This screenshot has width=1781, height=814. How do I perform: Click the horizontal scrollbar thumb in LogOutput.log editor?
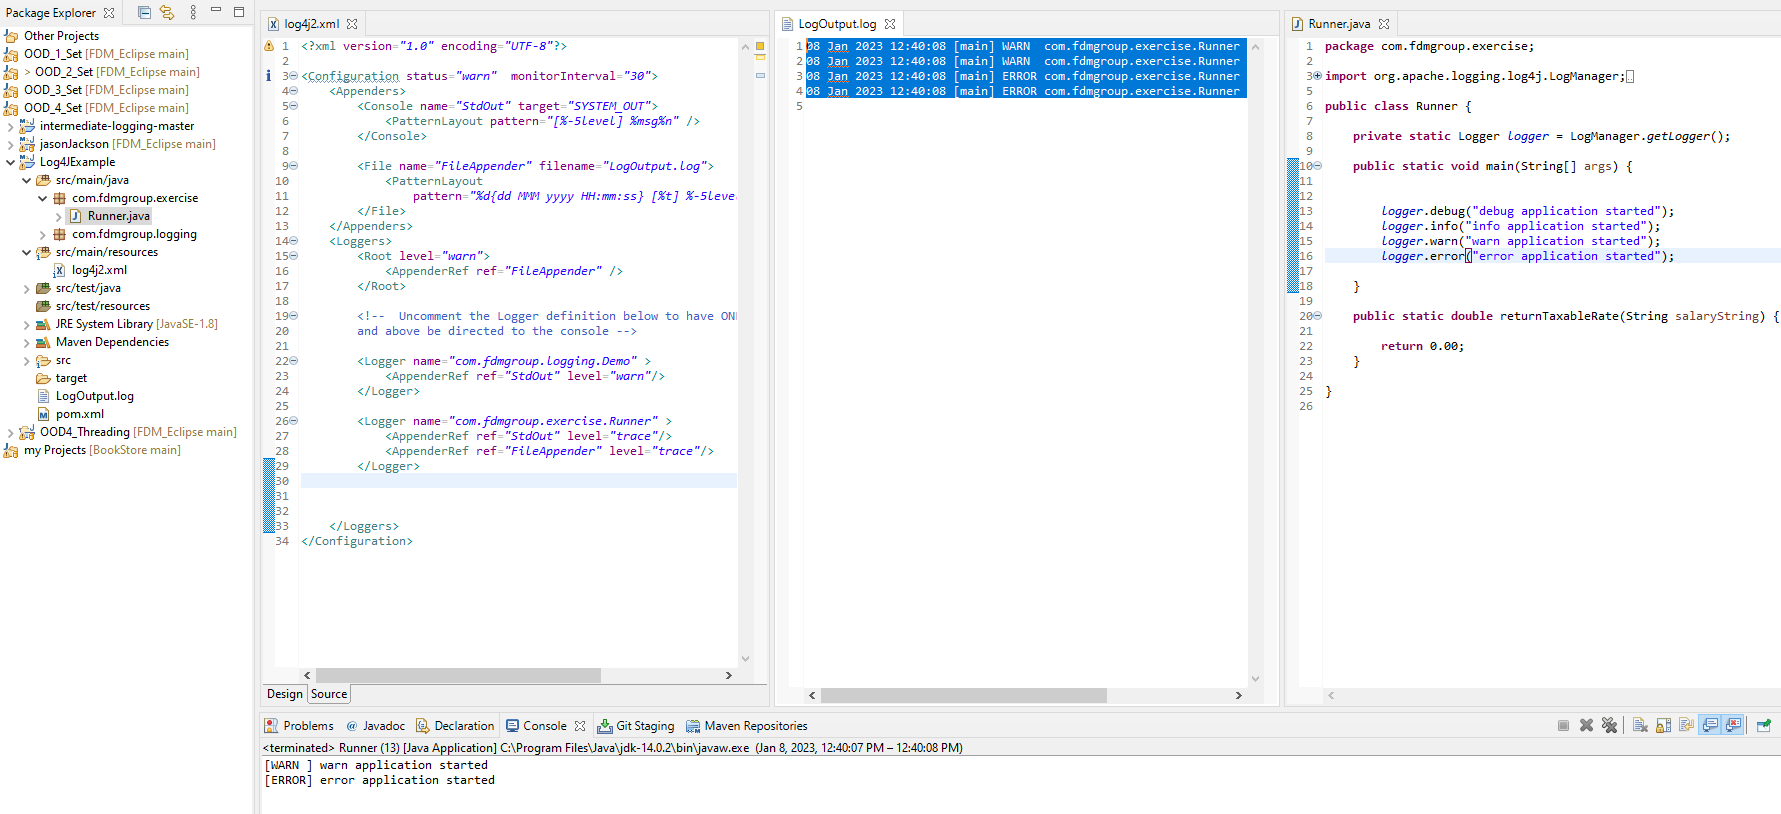point(964,695)
